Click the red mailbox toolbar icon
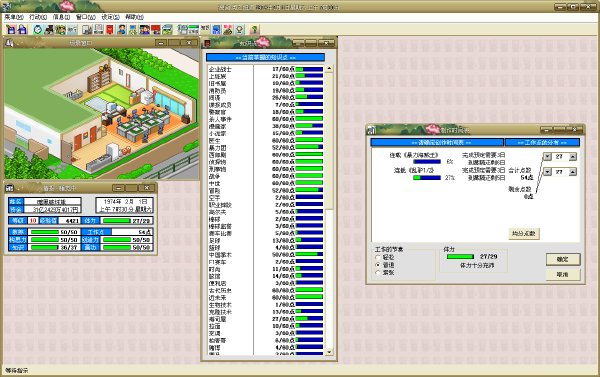This screenshot has height=377, width=600. click(110, 29)
